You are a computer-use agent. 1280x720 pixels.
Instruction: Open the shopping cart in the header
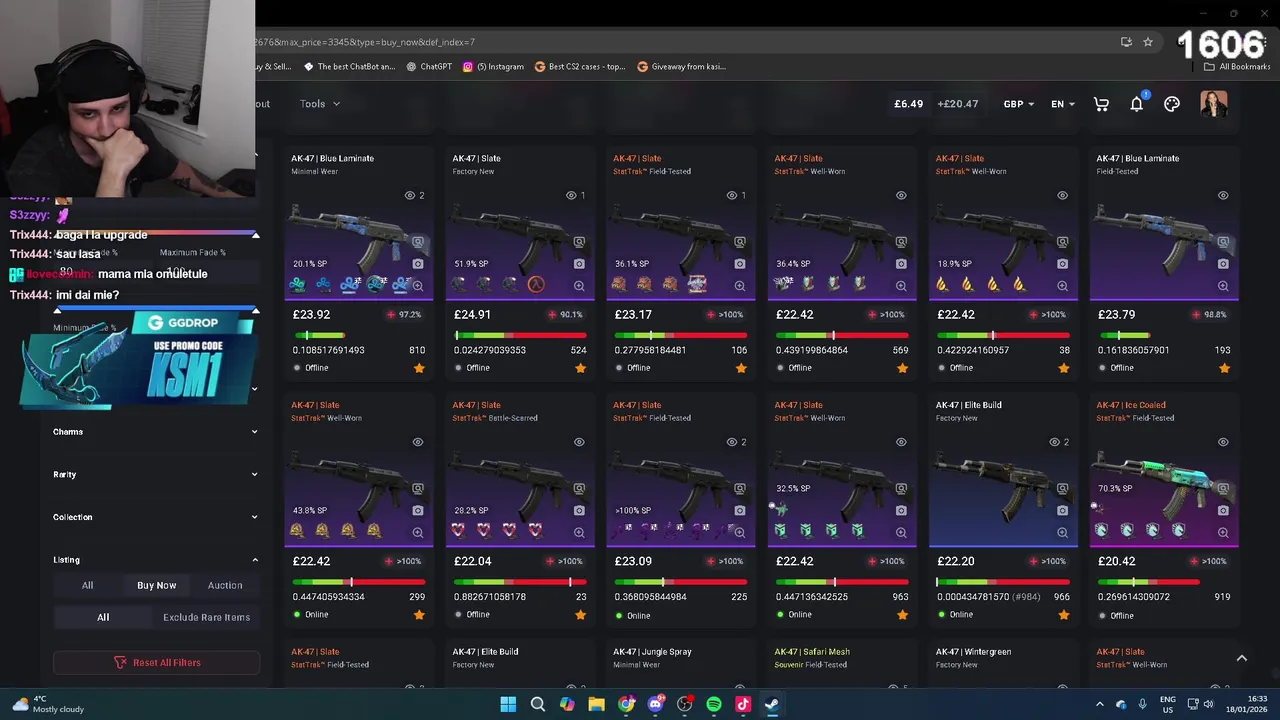(1101, 104)
